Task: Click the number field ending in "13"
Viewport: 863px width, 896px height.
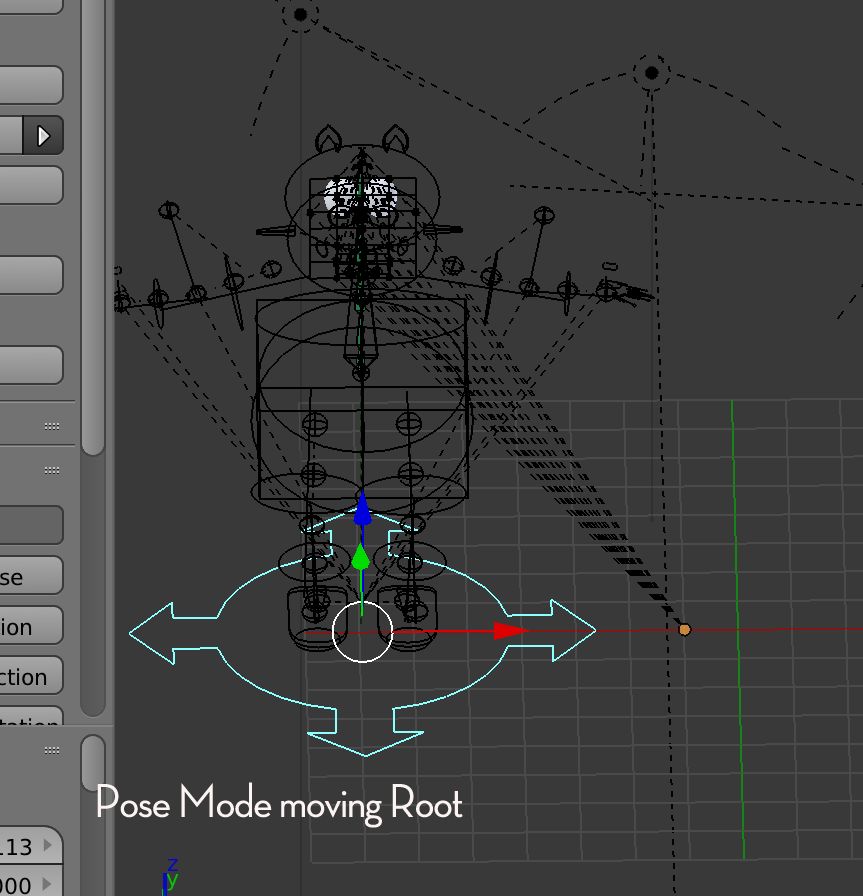Action: (31, 846)
